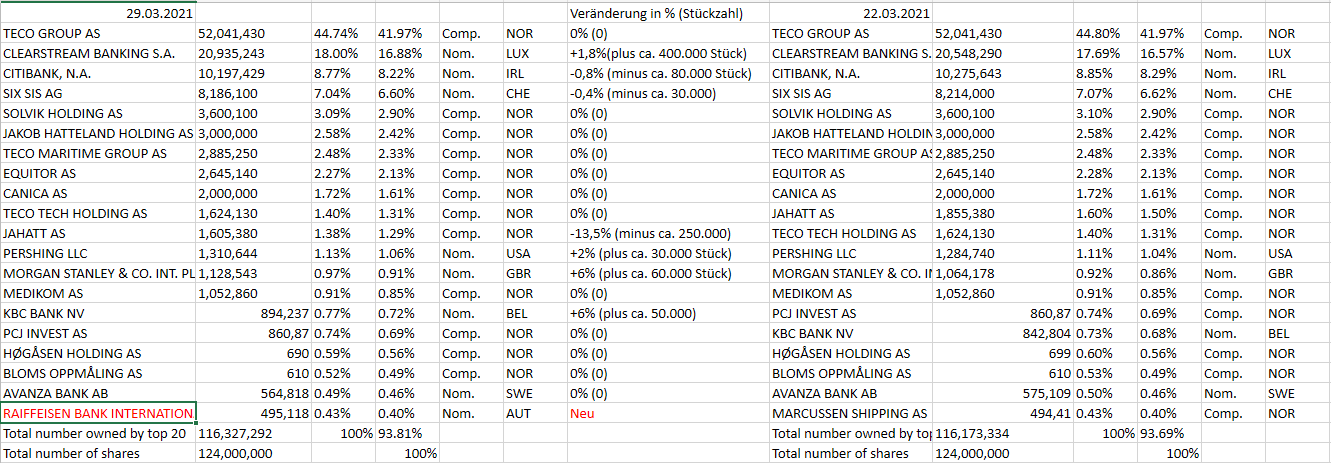This screenshot has width=1331, height=463.
Task: Select MORGAN STANLEY +6% change cell
Action: 647,273
